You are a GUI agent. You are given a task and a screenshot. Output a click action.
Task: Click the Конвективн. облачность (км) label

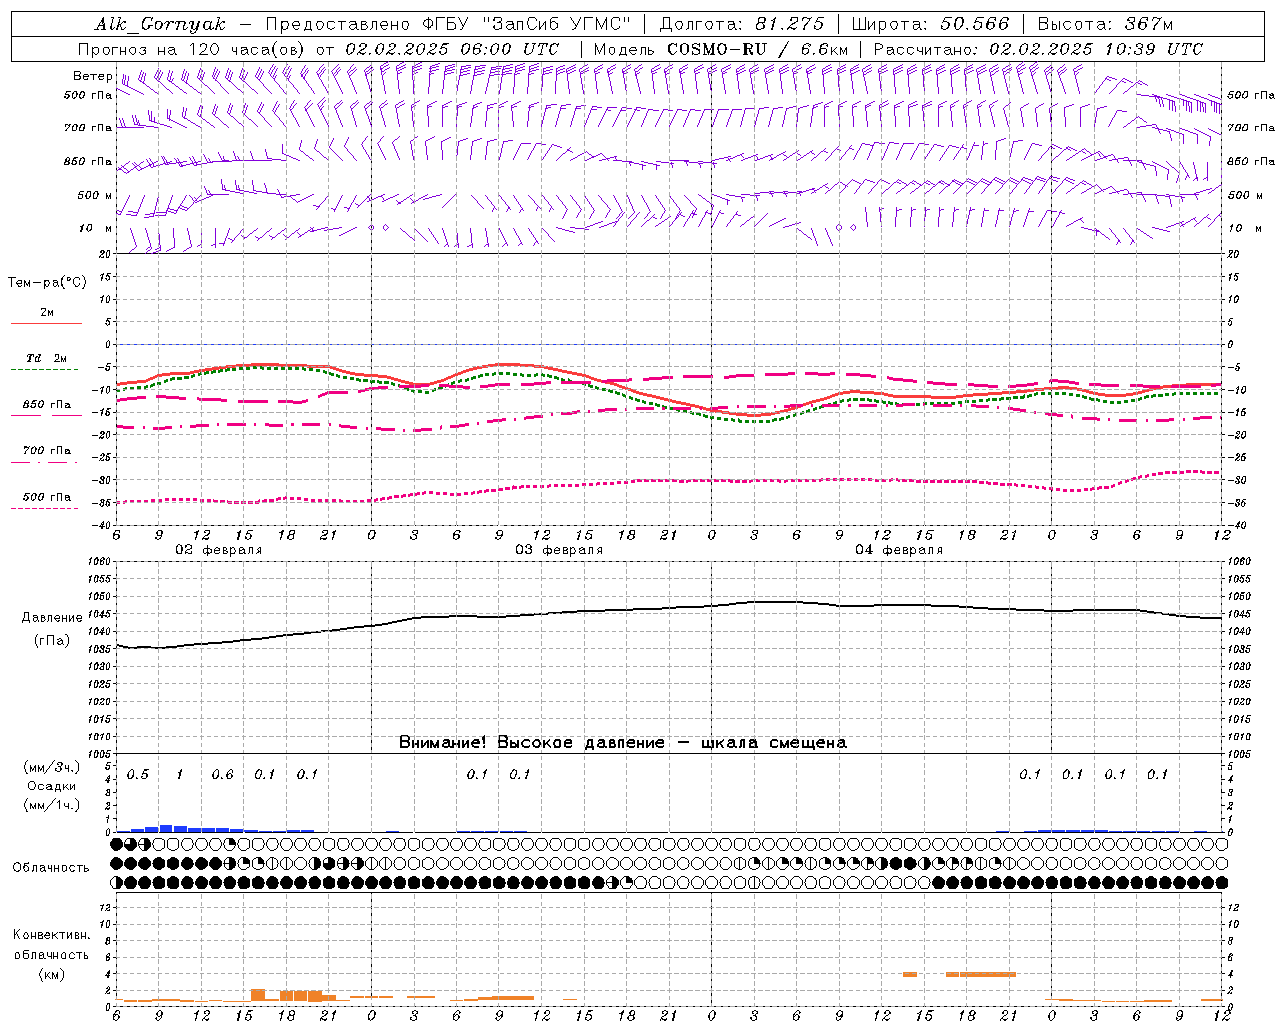click(52, 954)
